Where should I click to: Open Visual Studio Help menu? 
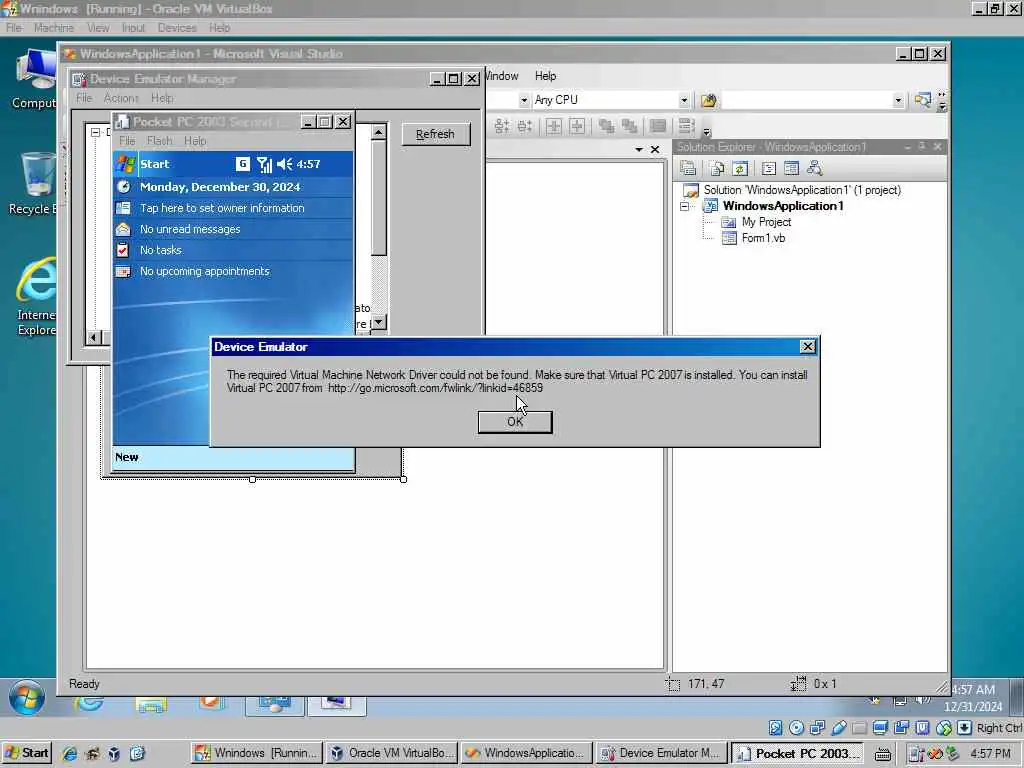tap(545, 76)
